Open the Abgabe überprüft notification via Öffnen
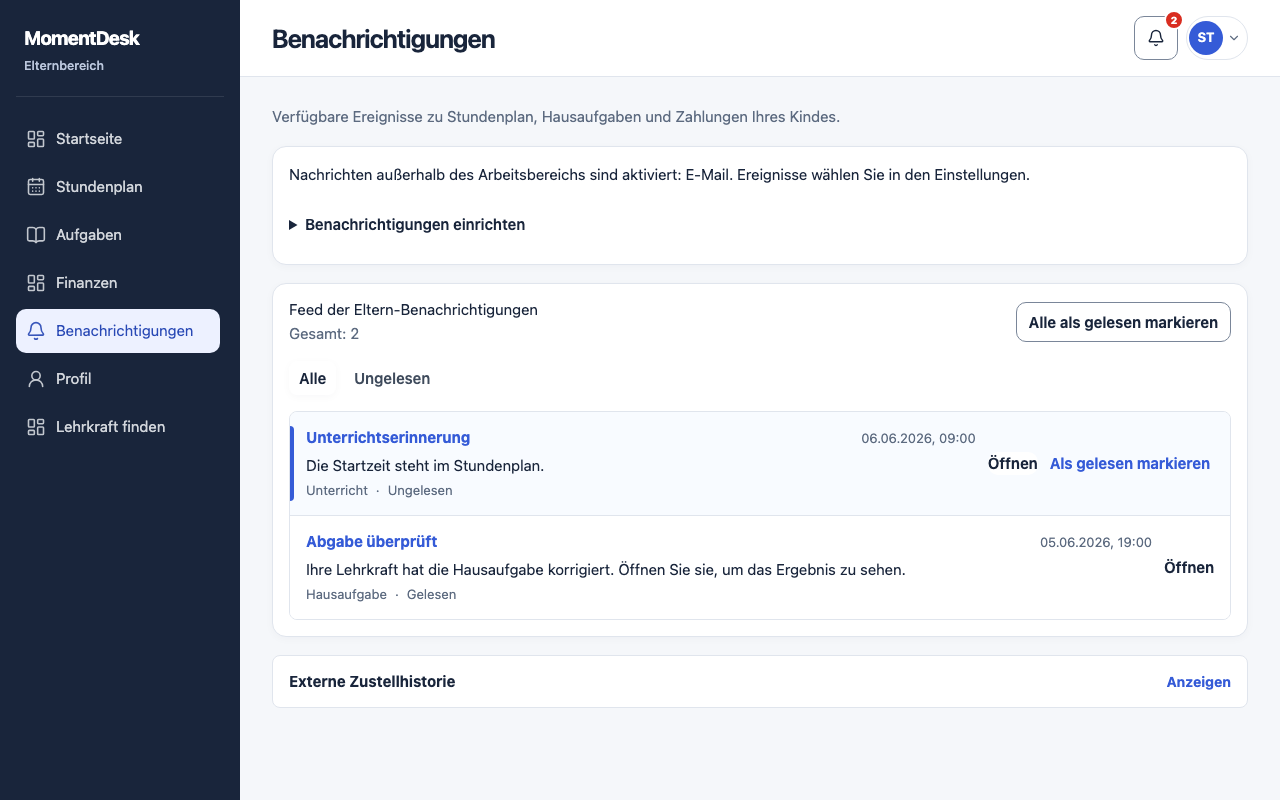Viewport: 1280px width, 800px height. click(x=1189, y=568)
